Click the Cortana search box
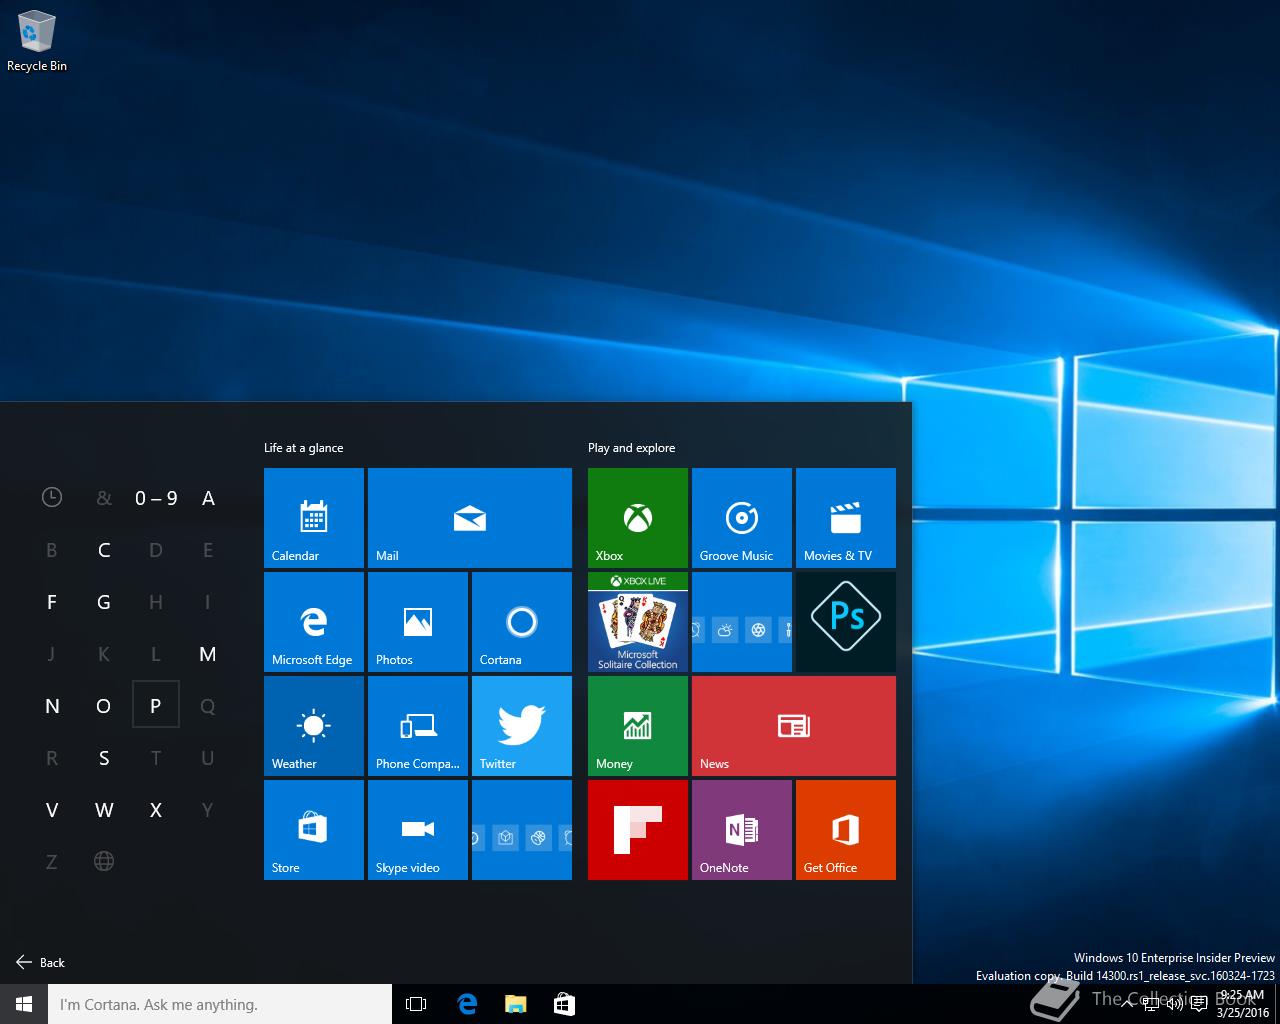This screenshot has height=1024, width=1280. point(220,1004)
